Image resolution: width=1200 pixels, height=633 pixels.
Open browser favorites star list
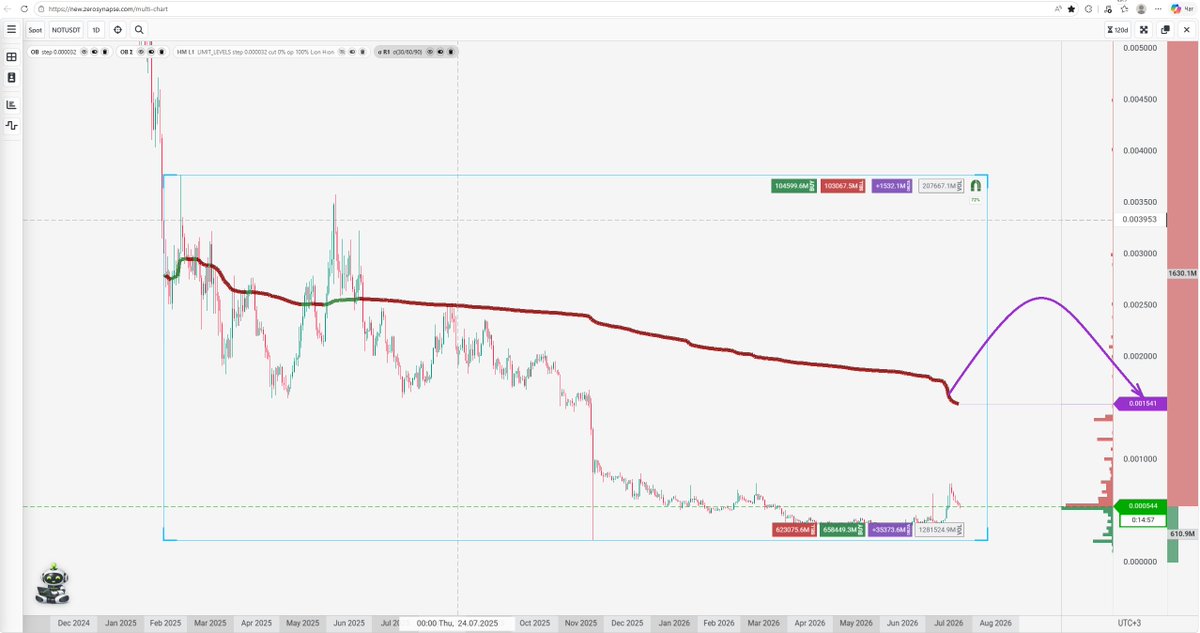[1124, 9]
